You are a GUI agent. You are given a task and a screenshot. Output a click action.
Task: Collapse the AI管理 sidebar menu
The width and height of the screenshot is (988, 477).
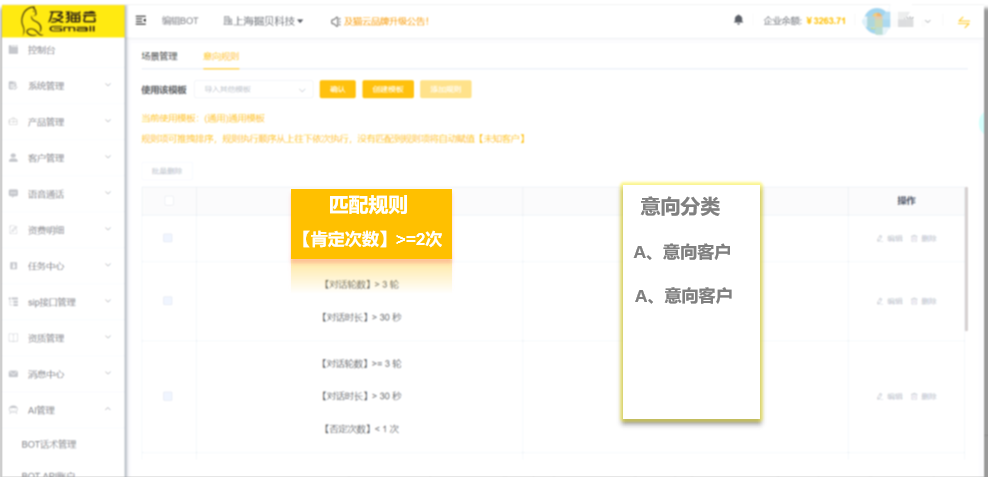click(x=107, y=410)
